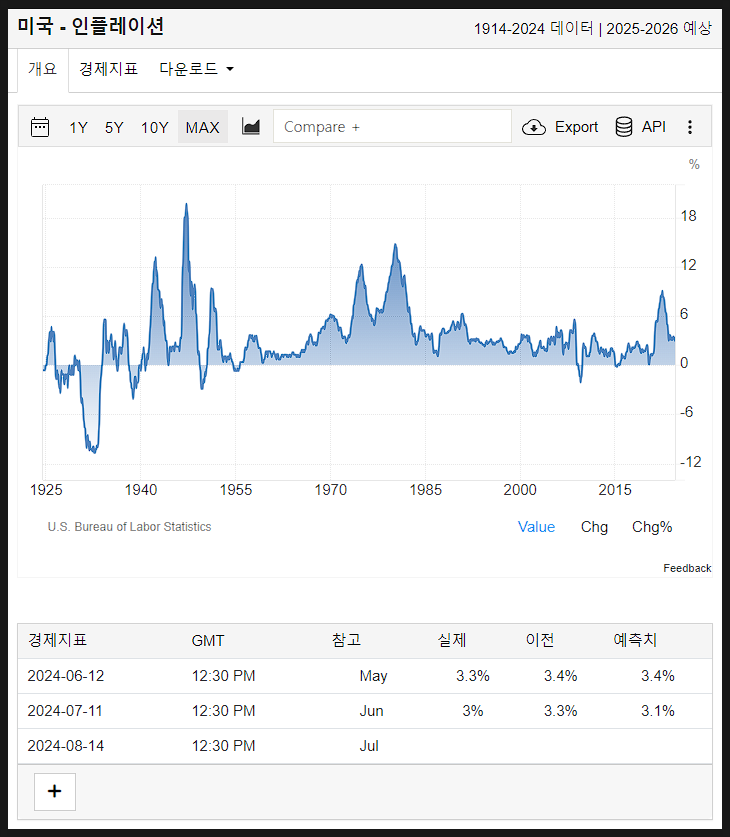Click the 미국 - 인플레이션 title
The image size is (730, 837).
pos(91,26)
